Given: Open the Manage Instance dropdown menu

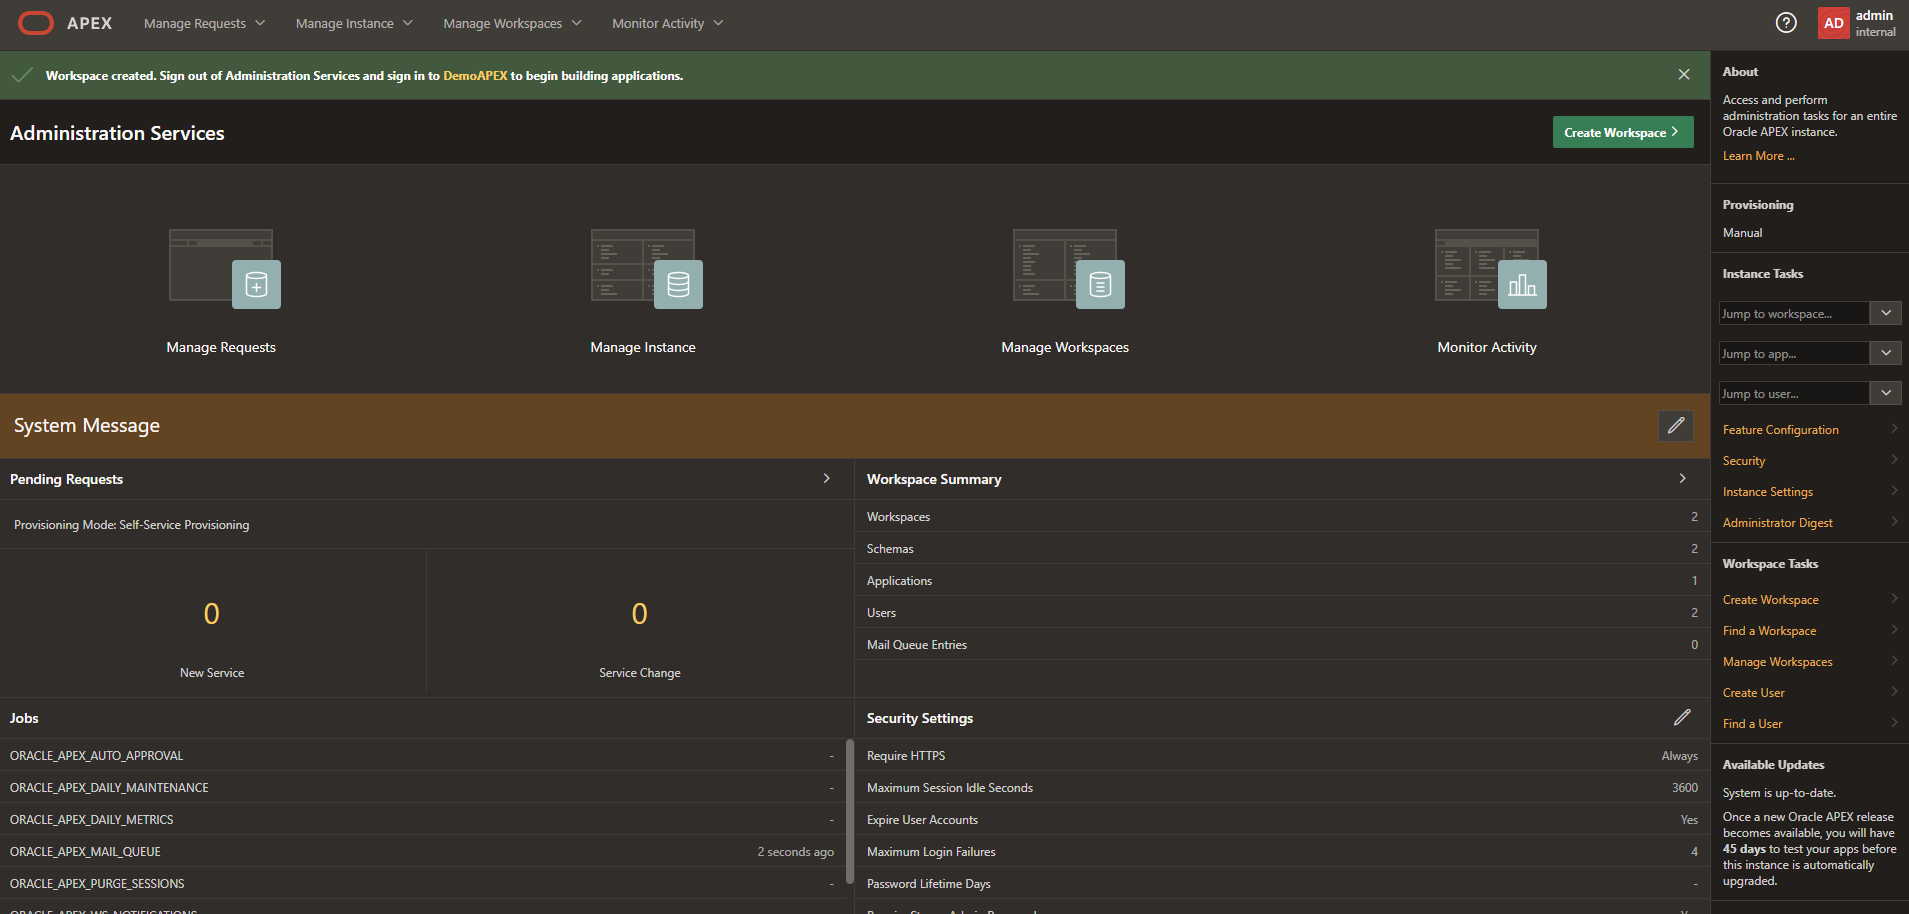Looking at the screenshot, I should [354, 23].
